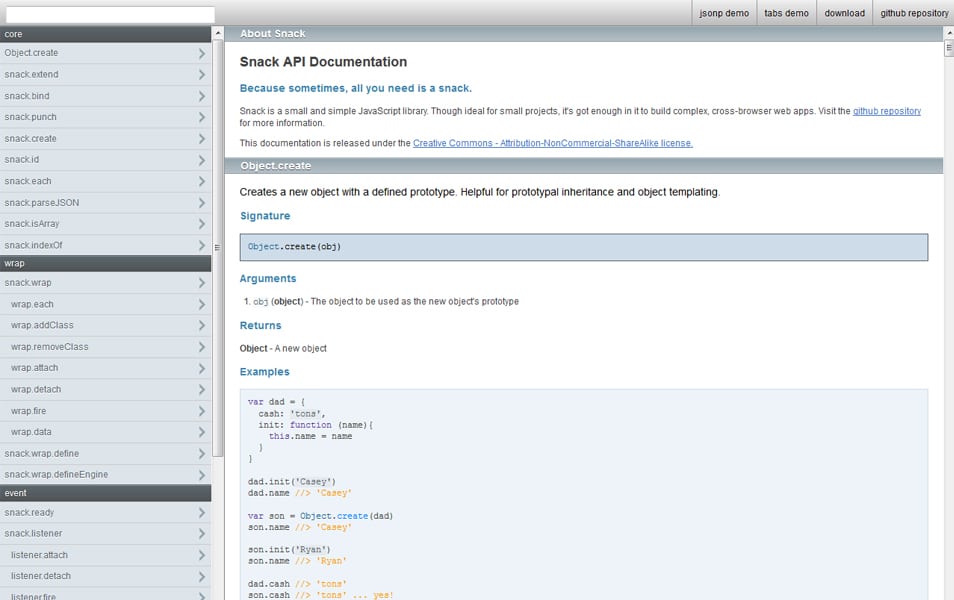The height and width of the screenshot is (600, 954).
Task: Jump to snack.parseJSON documentation
Action: [106, 203]
